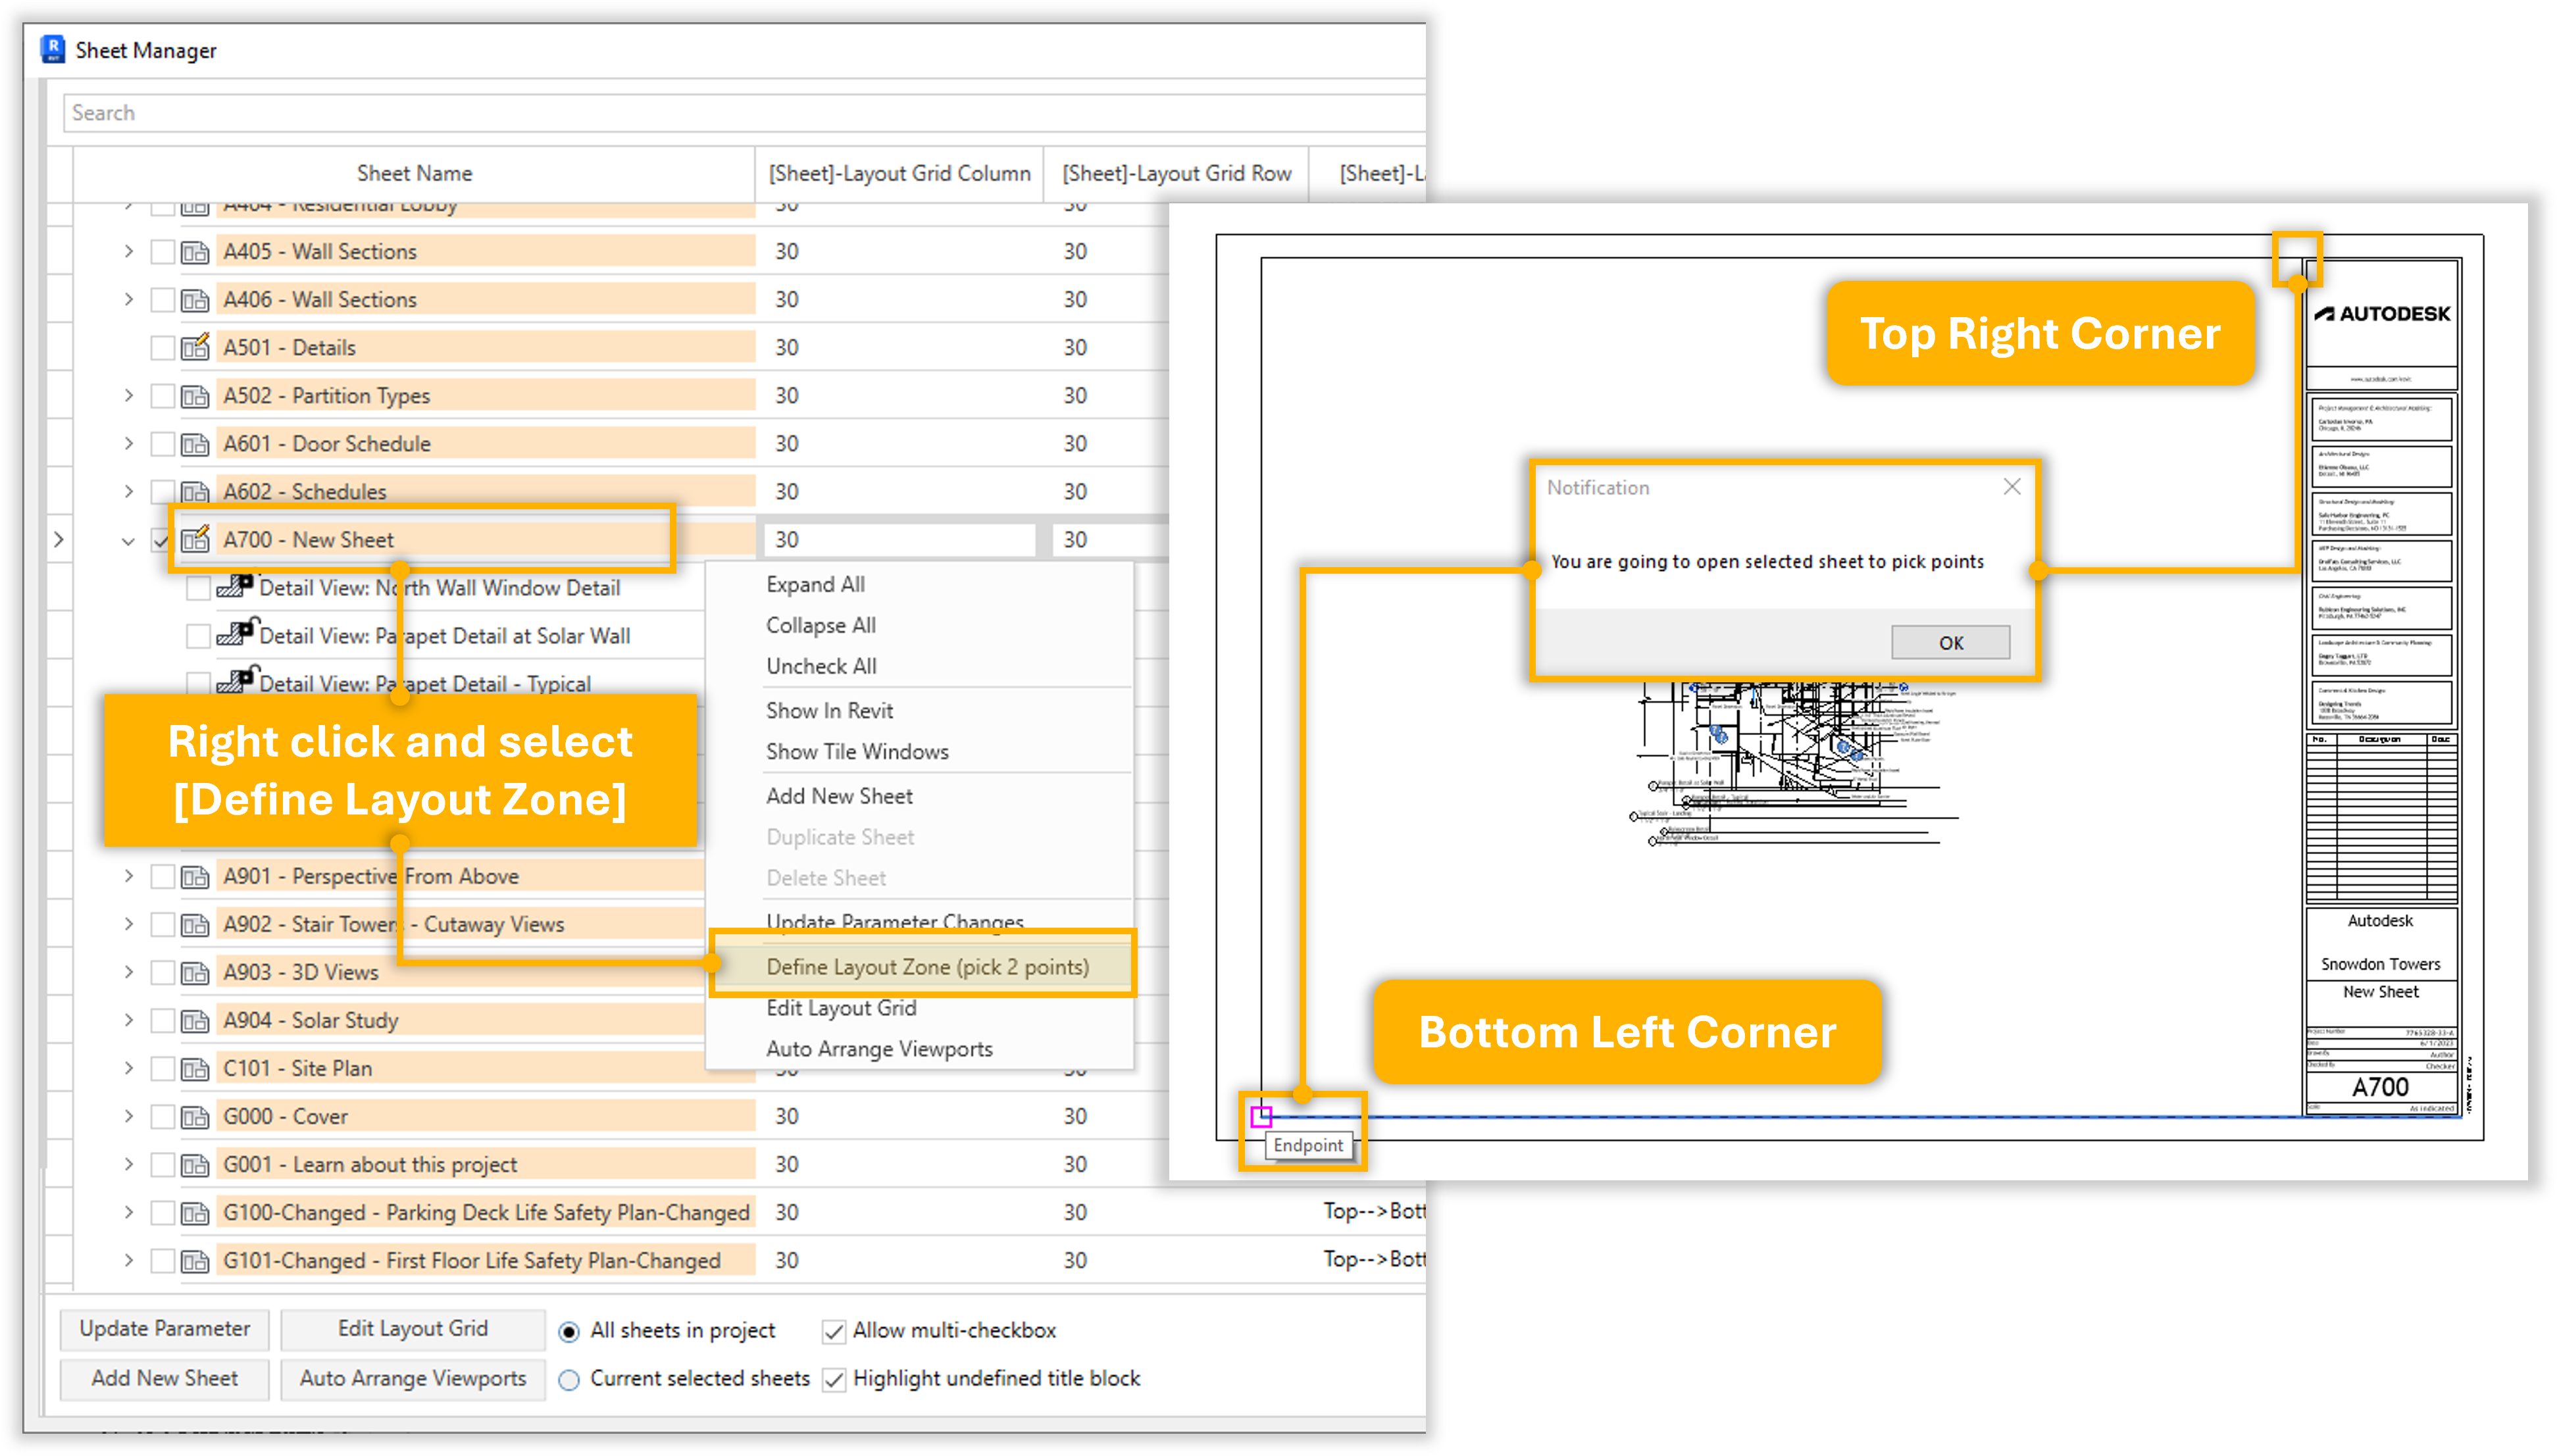Close the Notification dialog with the X
The width and height of the screenshot is (2557, 1456).
2012,487
